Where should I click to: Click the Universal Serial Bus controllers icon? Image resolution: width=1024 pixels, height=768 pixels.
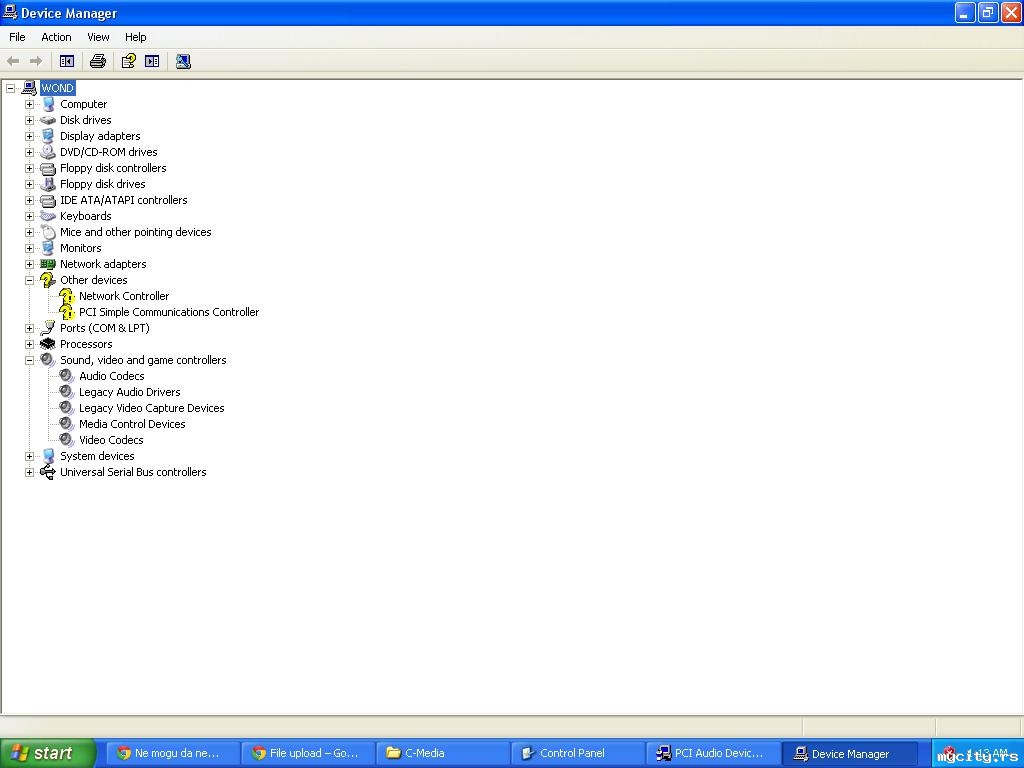(48, 472)
